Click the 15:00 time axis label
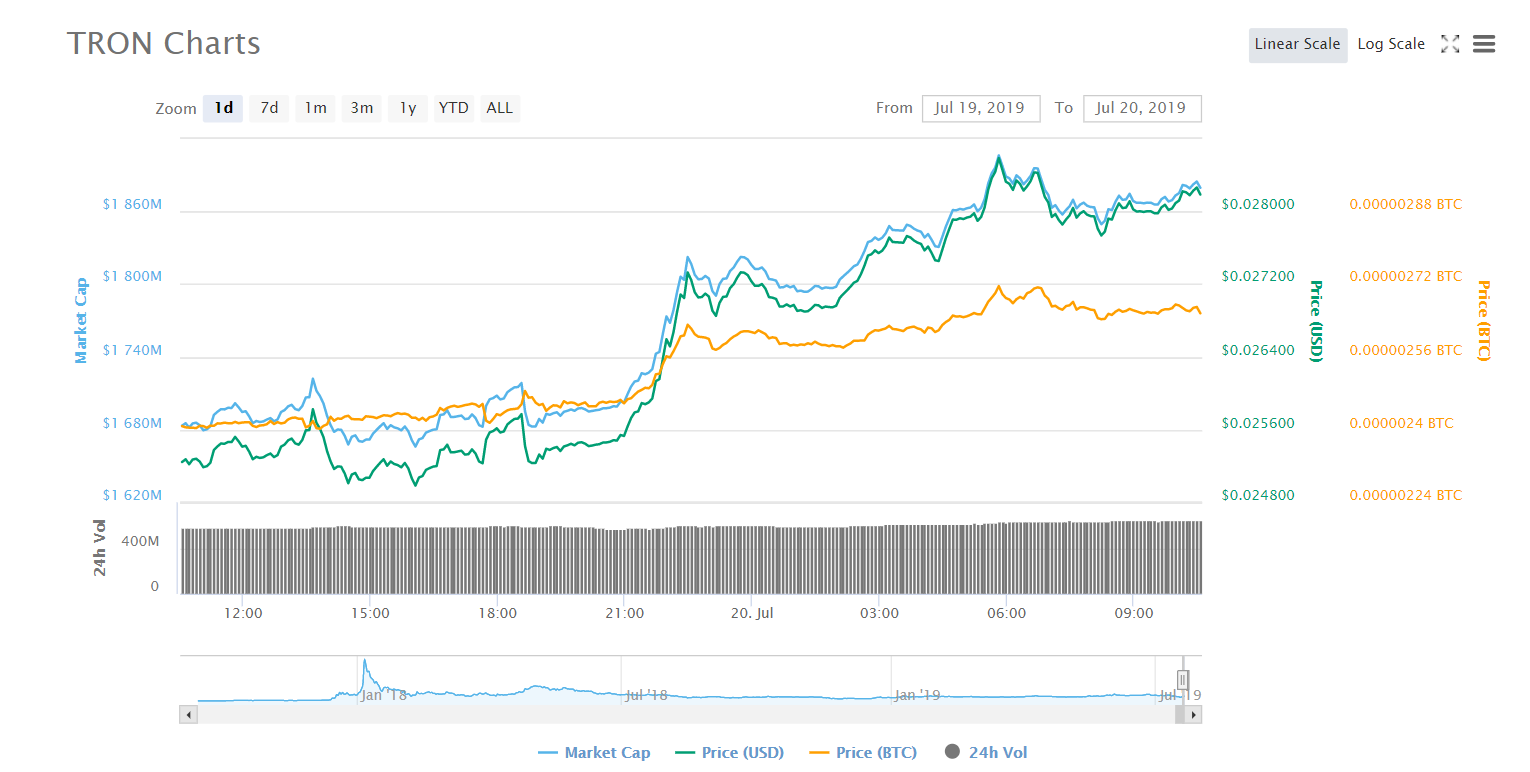The width and height of the screenshot is (1530, 772). point(370,613)
